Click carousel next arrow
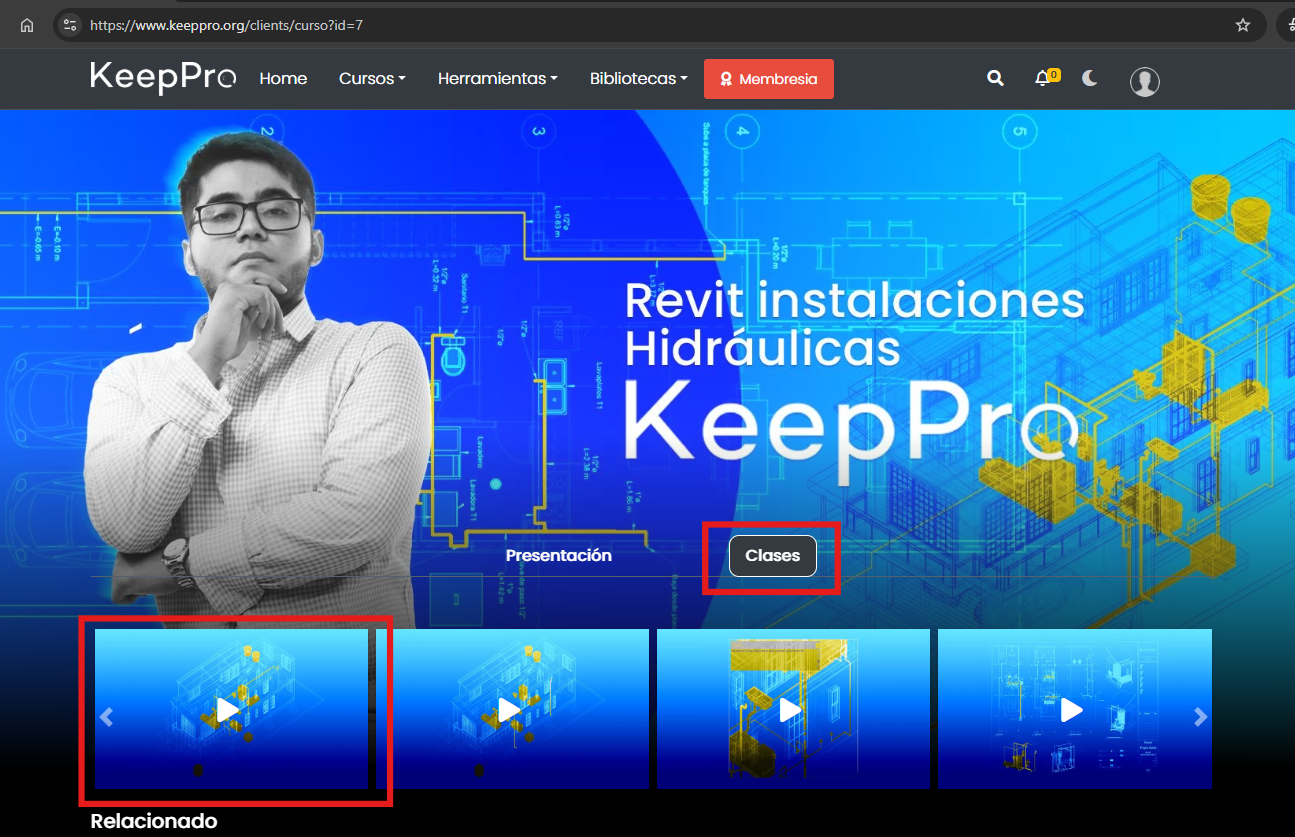1295x837 pixels. [x=1201, y=716]
